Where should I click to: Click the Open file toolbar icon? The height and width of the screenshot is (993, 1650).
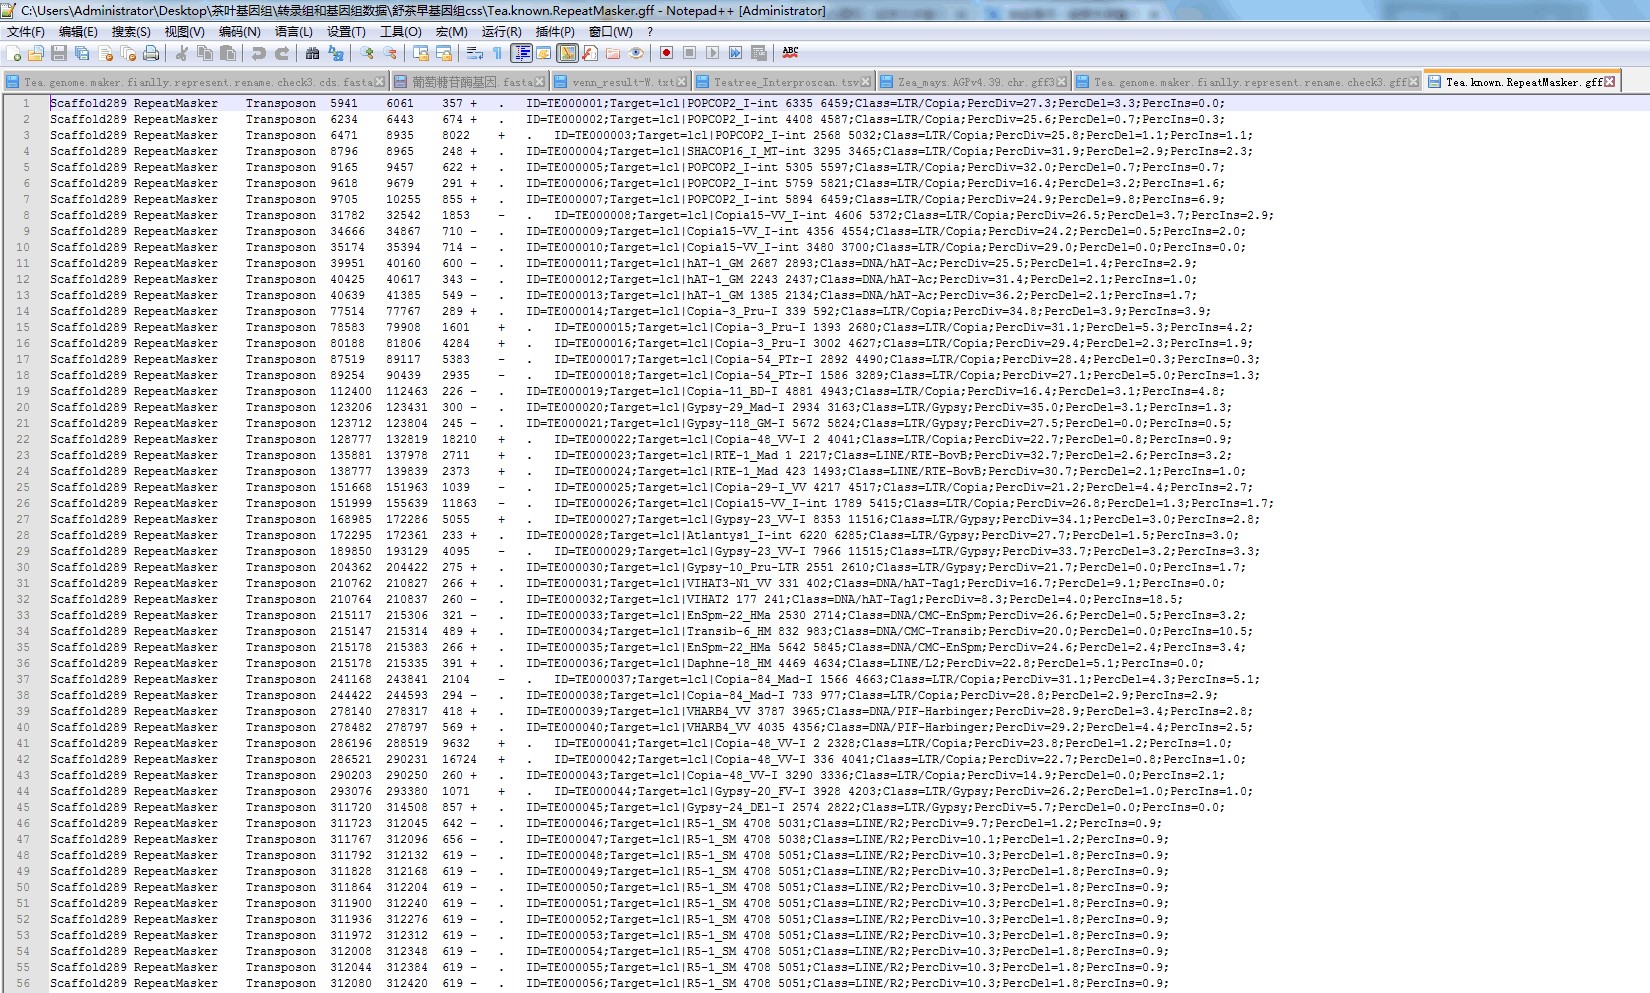[36, 53]
